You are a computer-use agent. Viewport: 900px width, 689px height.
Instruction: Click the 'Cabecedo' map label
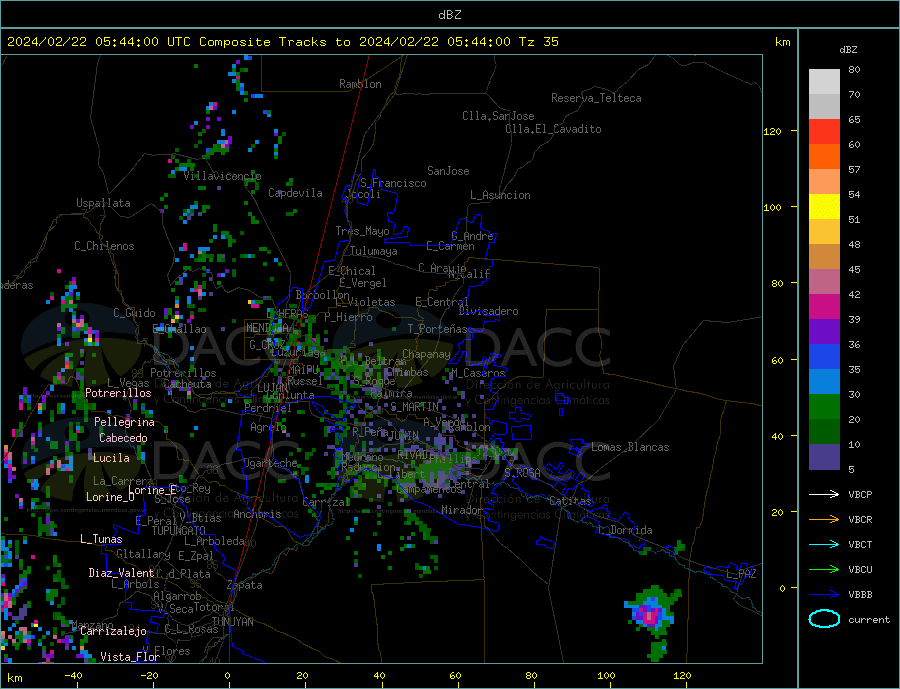[x=123, y=438]
